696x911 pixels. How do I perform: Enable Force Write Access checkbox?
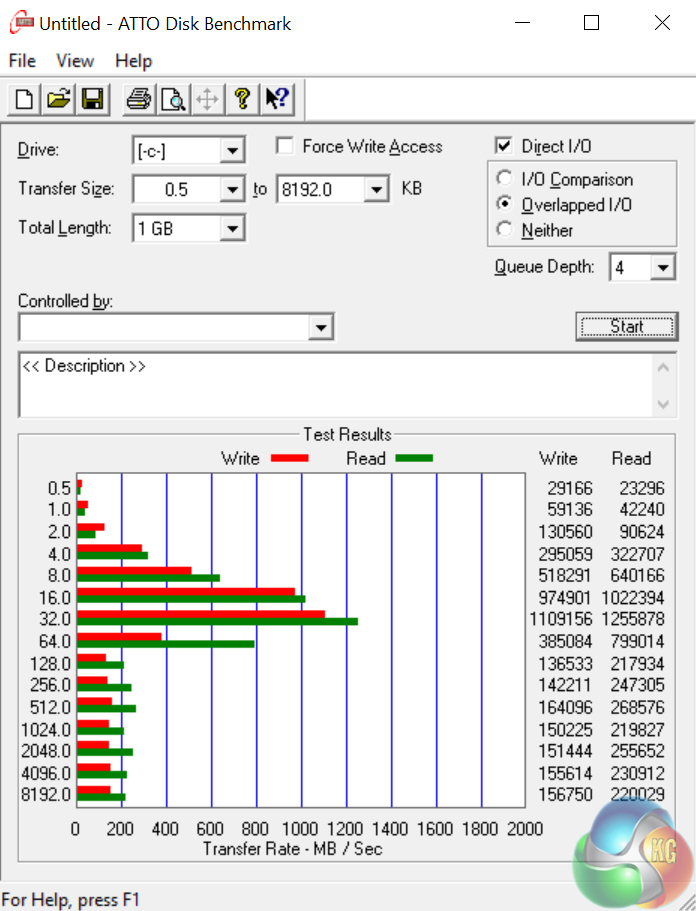[285, 145]
